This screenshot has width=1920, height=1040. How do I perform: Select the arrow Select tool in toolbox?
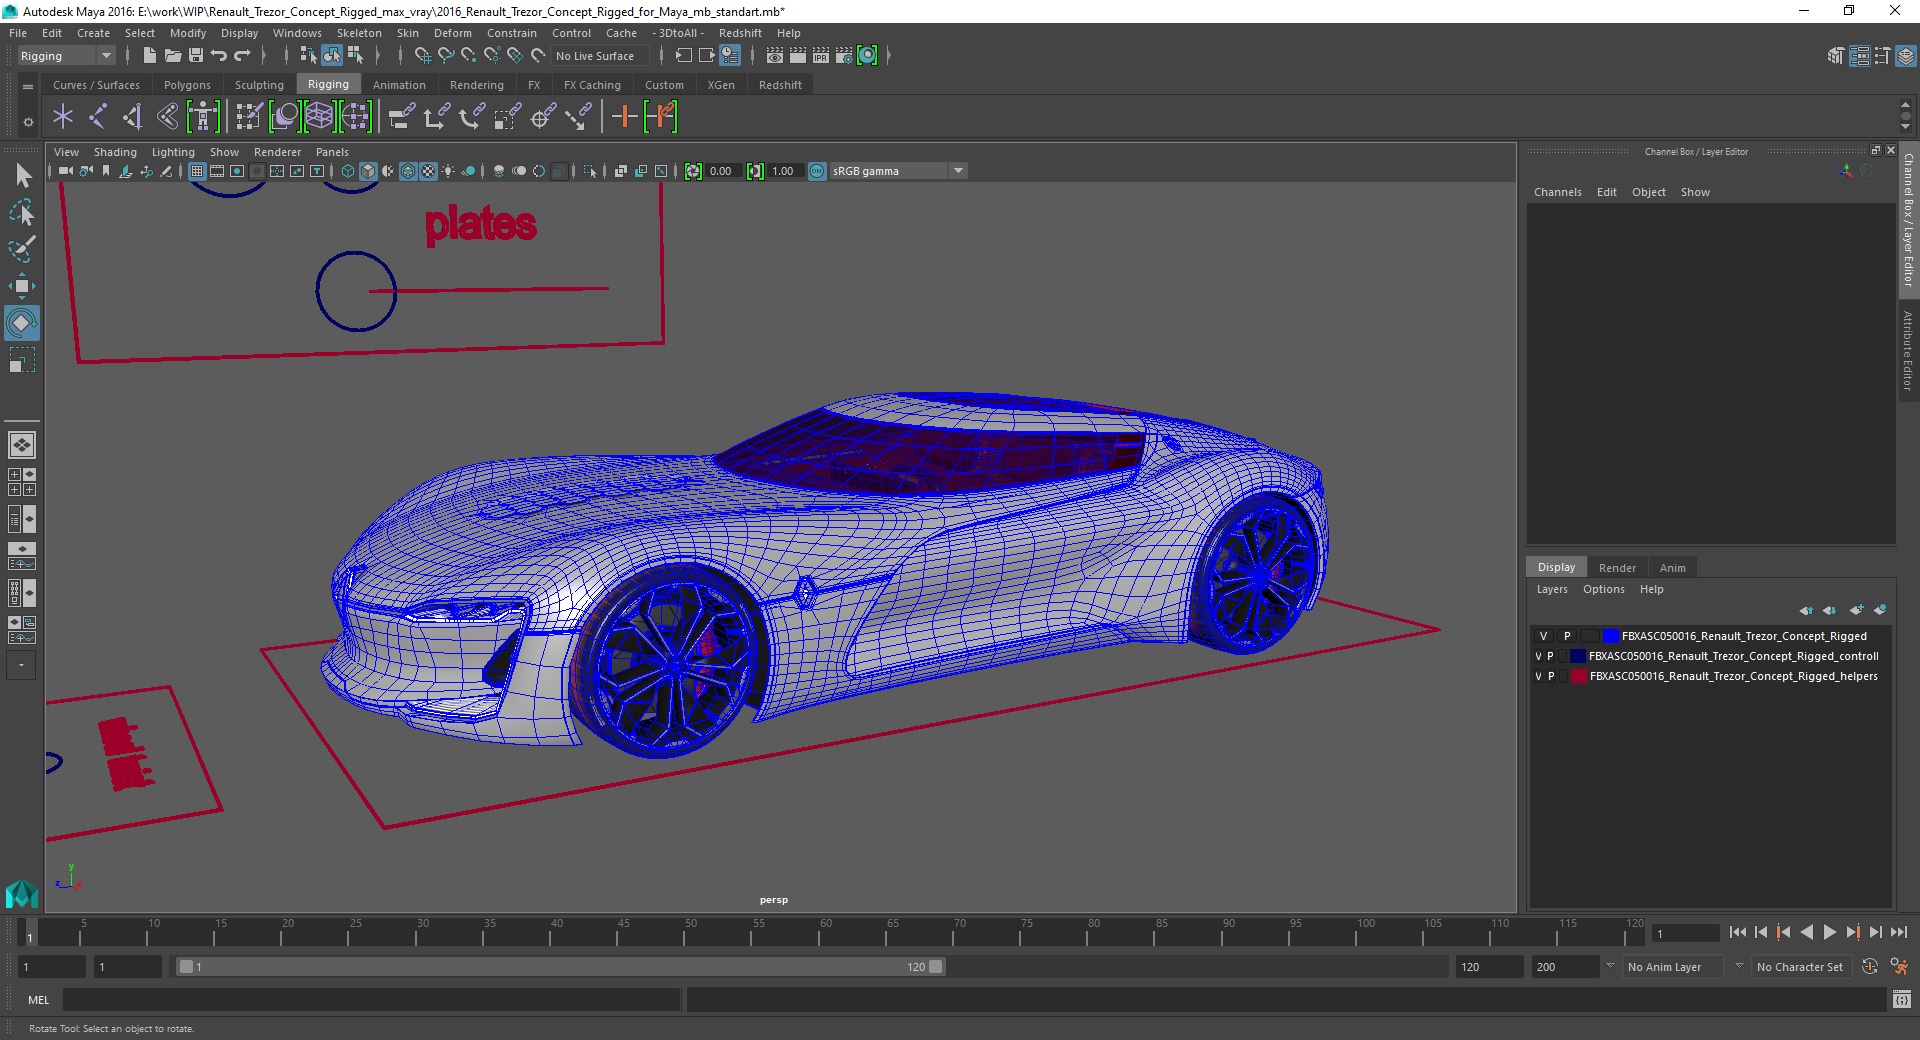(x=22, y=176)
